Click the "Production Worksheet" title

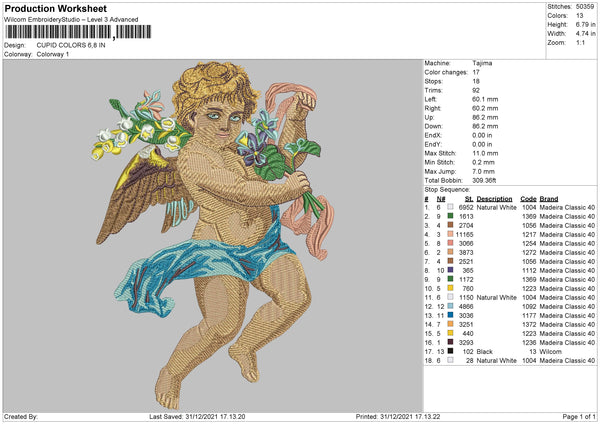[x=55, y=9]
